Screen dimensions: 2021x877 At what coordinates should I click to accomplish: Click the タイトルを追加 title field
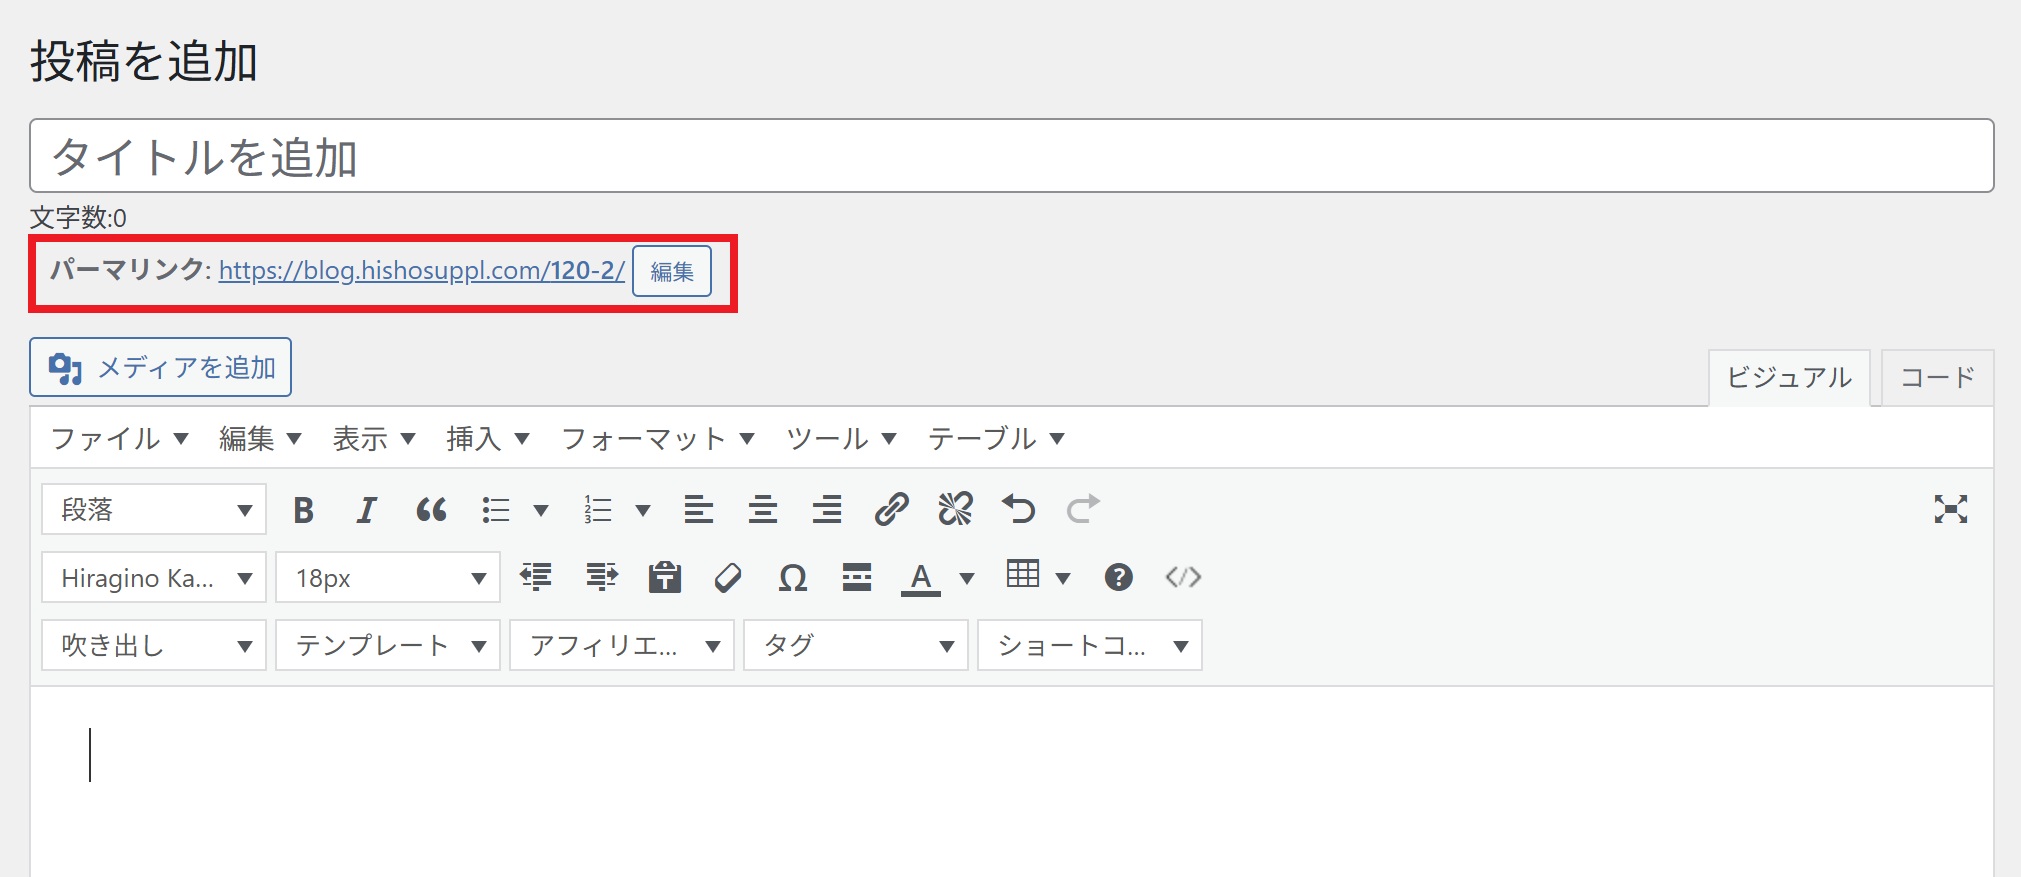1010,157
